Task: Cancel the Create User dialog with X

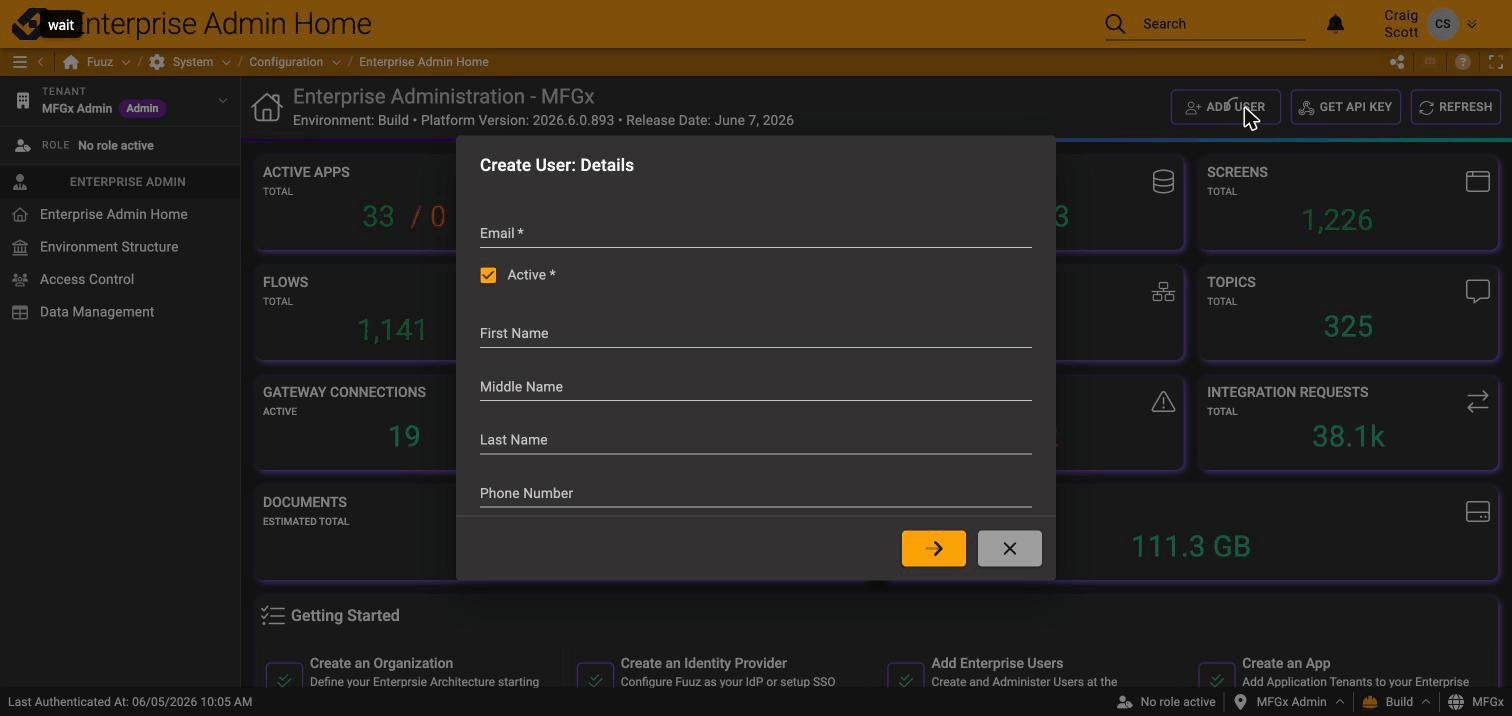Action: [1009, 548]
